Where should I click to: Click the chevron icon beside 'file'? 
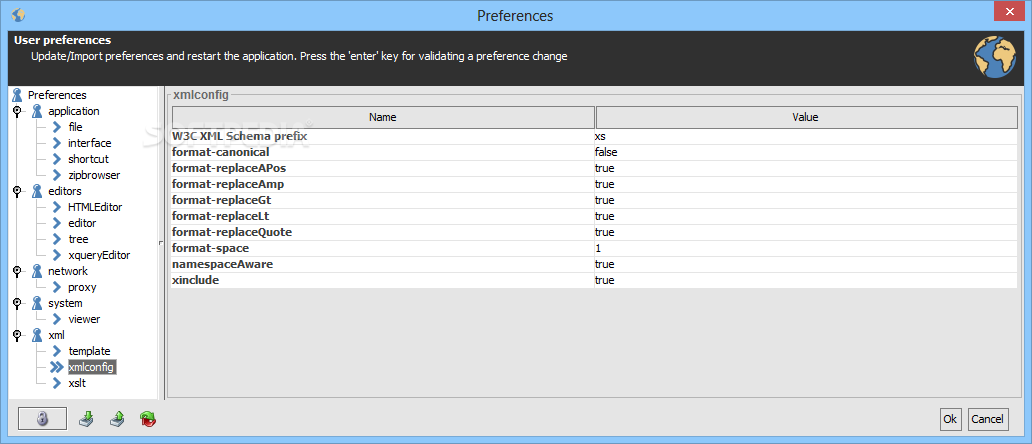click(x=57, y=127)
